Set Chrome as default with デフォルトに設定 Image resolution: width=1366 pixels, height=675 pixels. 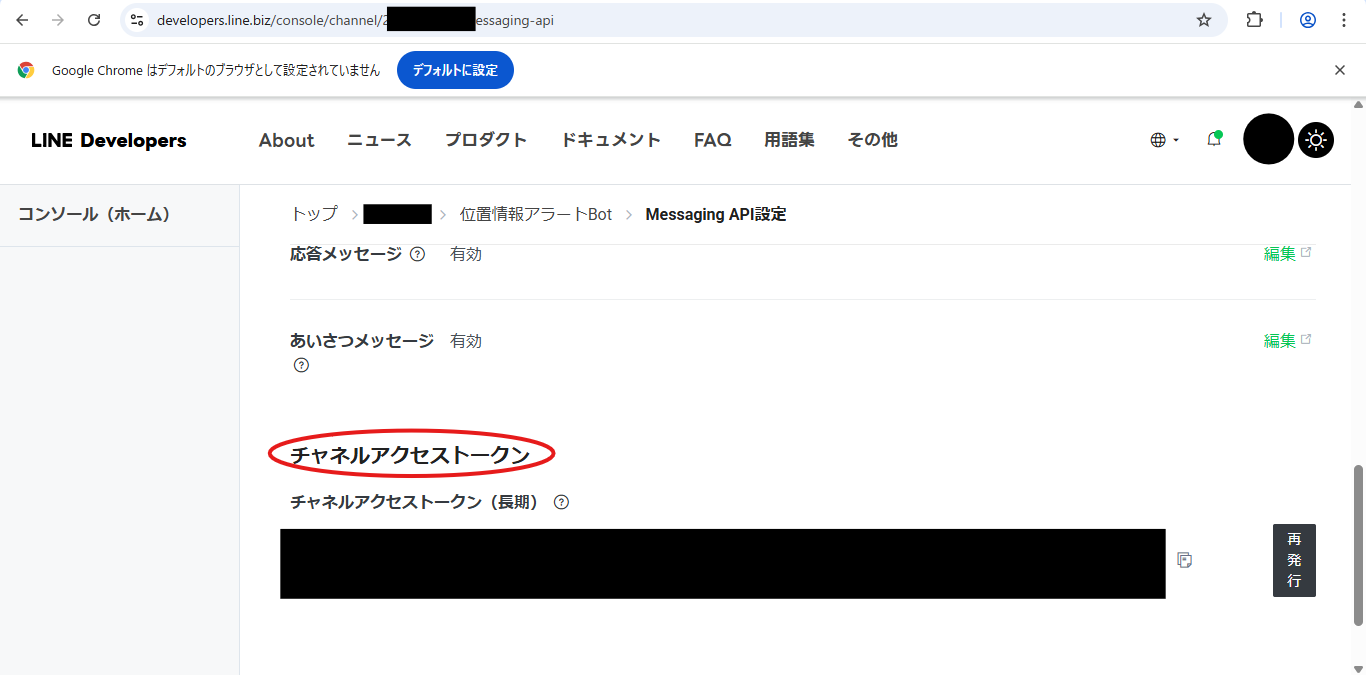(455, 70)
